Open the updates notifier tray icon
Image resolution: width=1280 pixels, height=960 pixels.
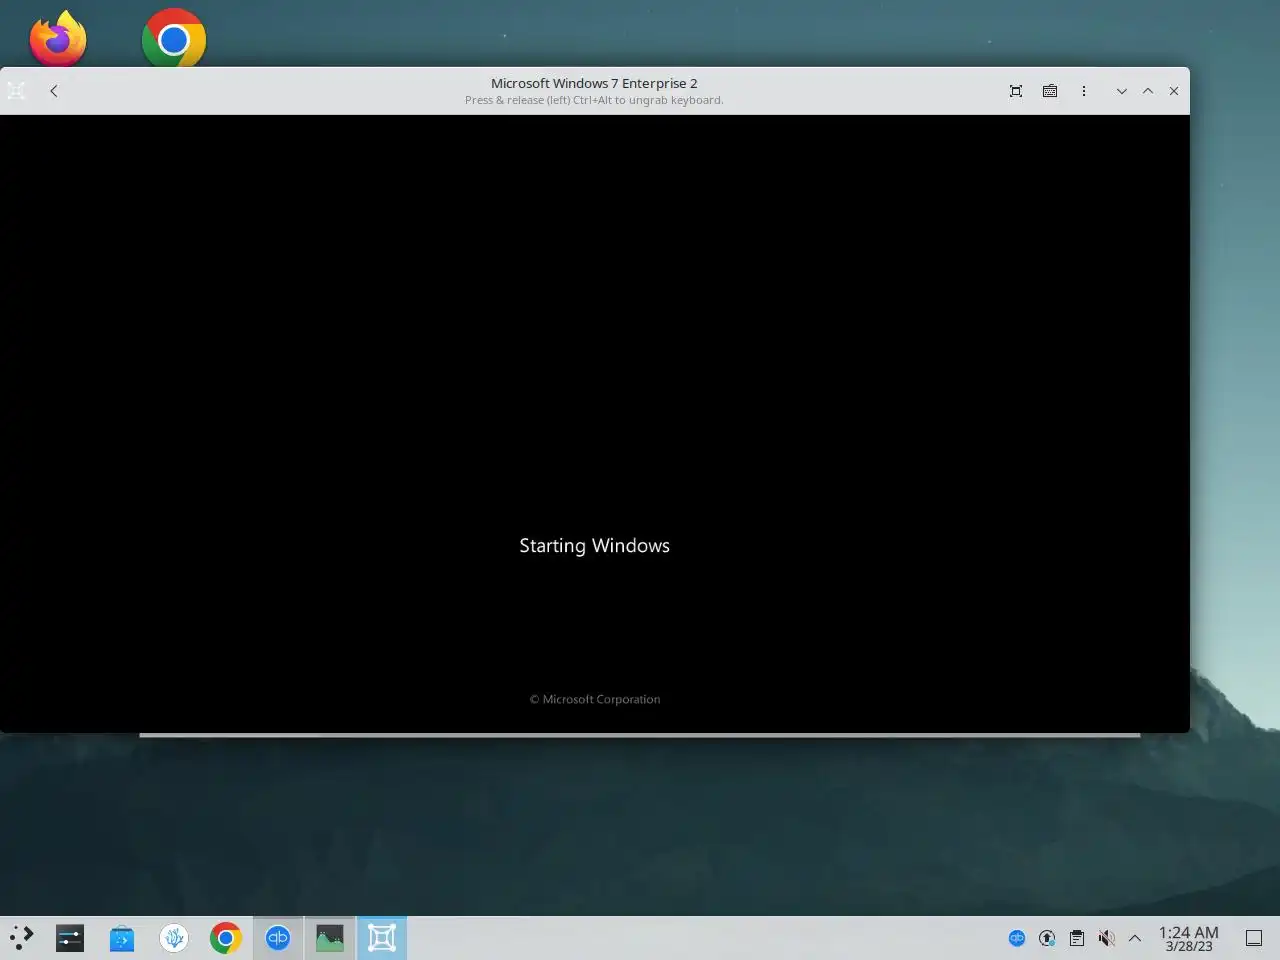click(1047, 938)
